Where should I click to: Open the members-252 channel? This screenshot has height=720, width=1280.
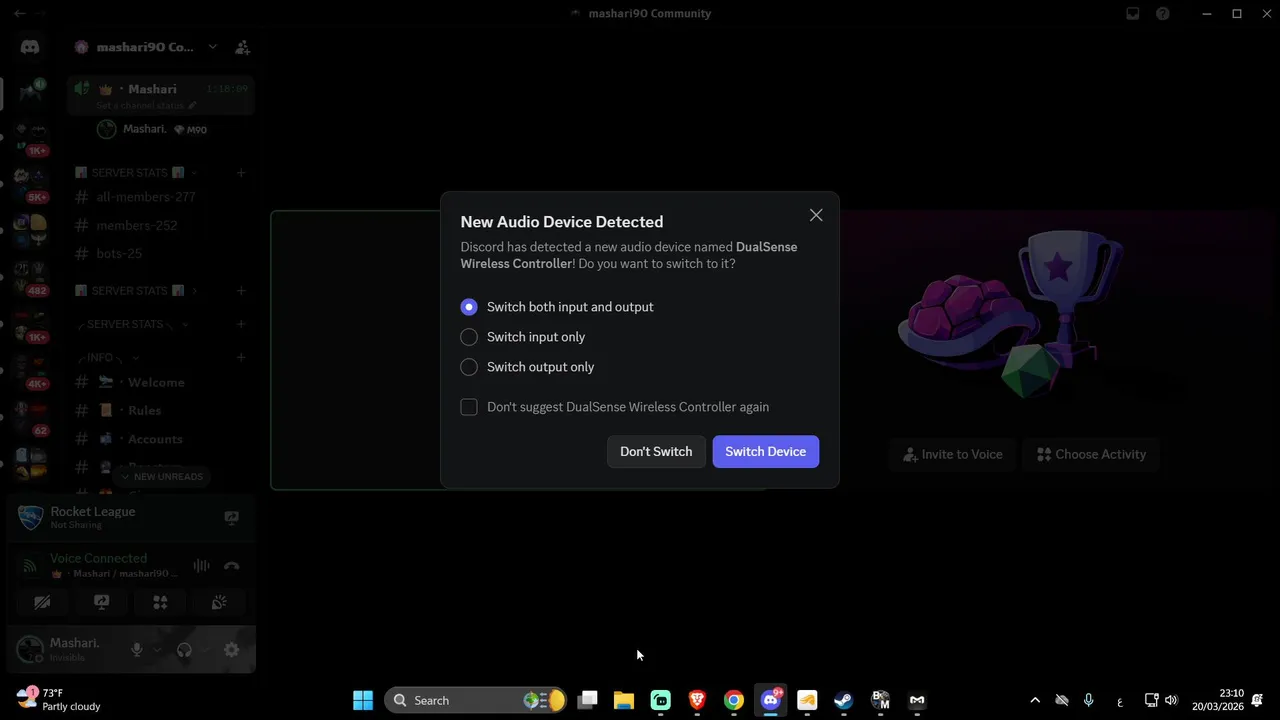pos(137,225)
